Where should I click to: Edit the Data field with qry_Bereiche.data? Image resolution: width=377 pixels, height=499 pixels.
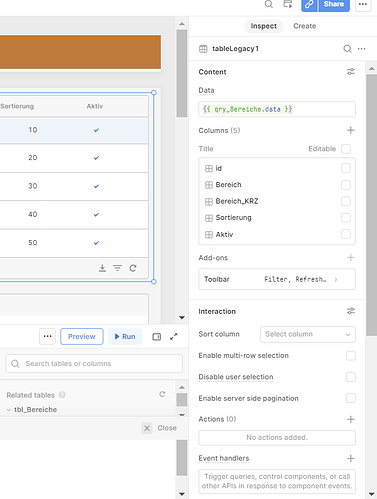[x=277, y=109]
